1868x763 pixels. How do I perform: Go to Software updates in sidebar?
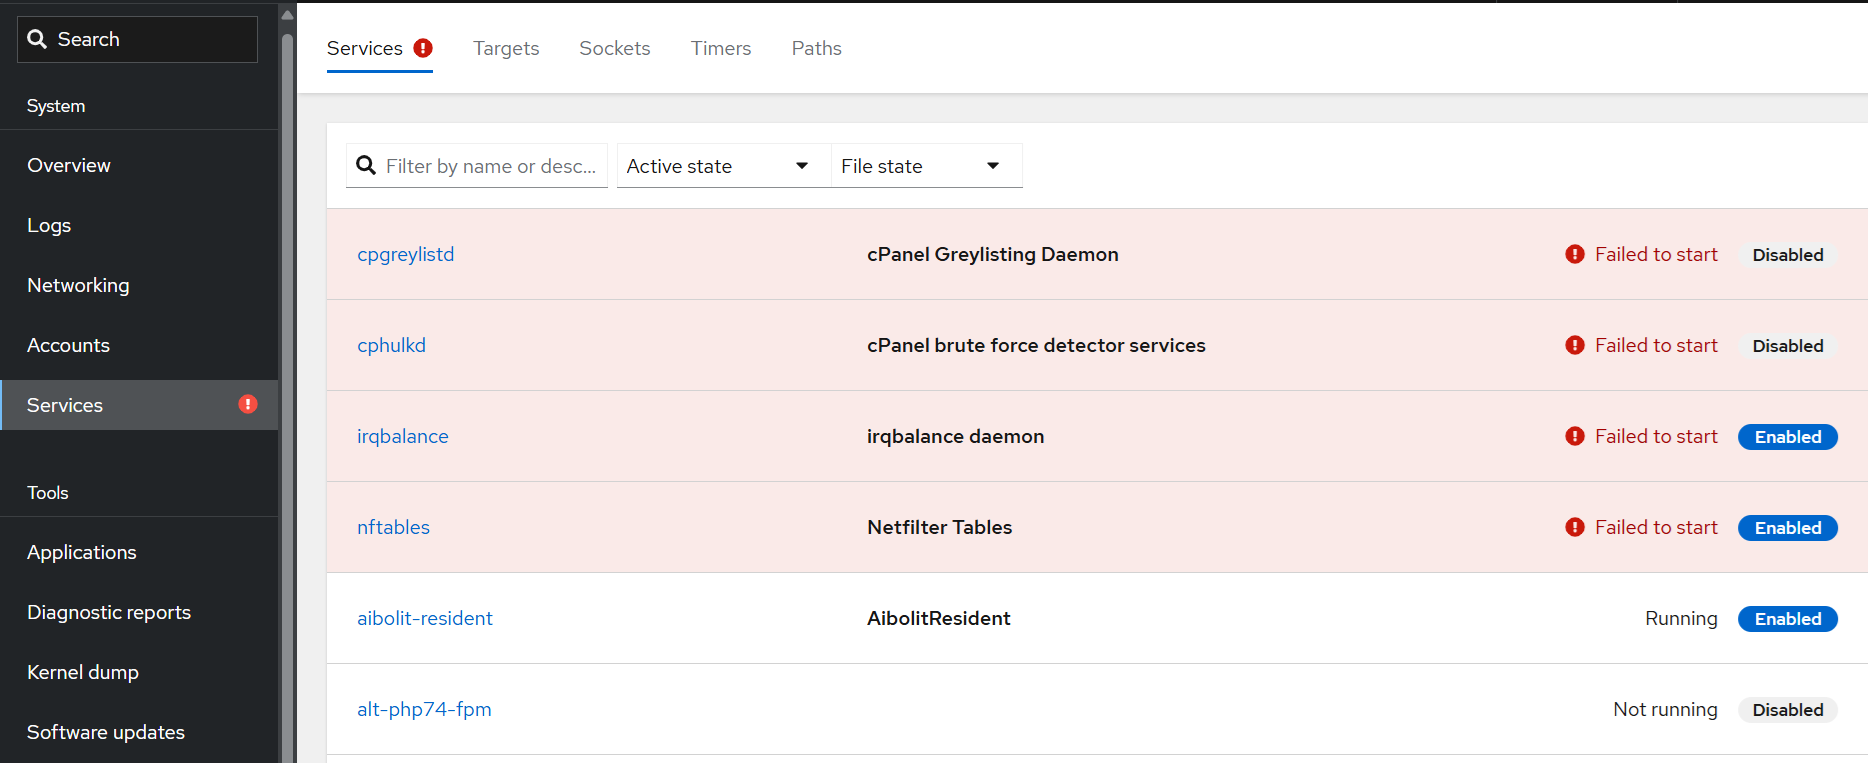point(106,732)
